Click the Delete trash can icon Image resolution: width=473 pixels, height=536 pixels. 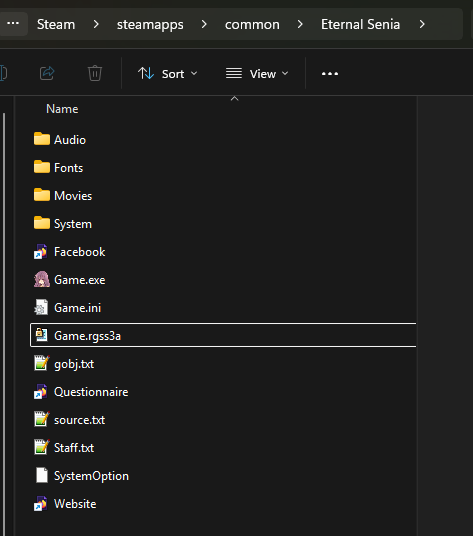click(x=95, y=73)
